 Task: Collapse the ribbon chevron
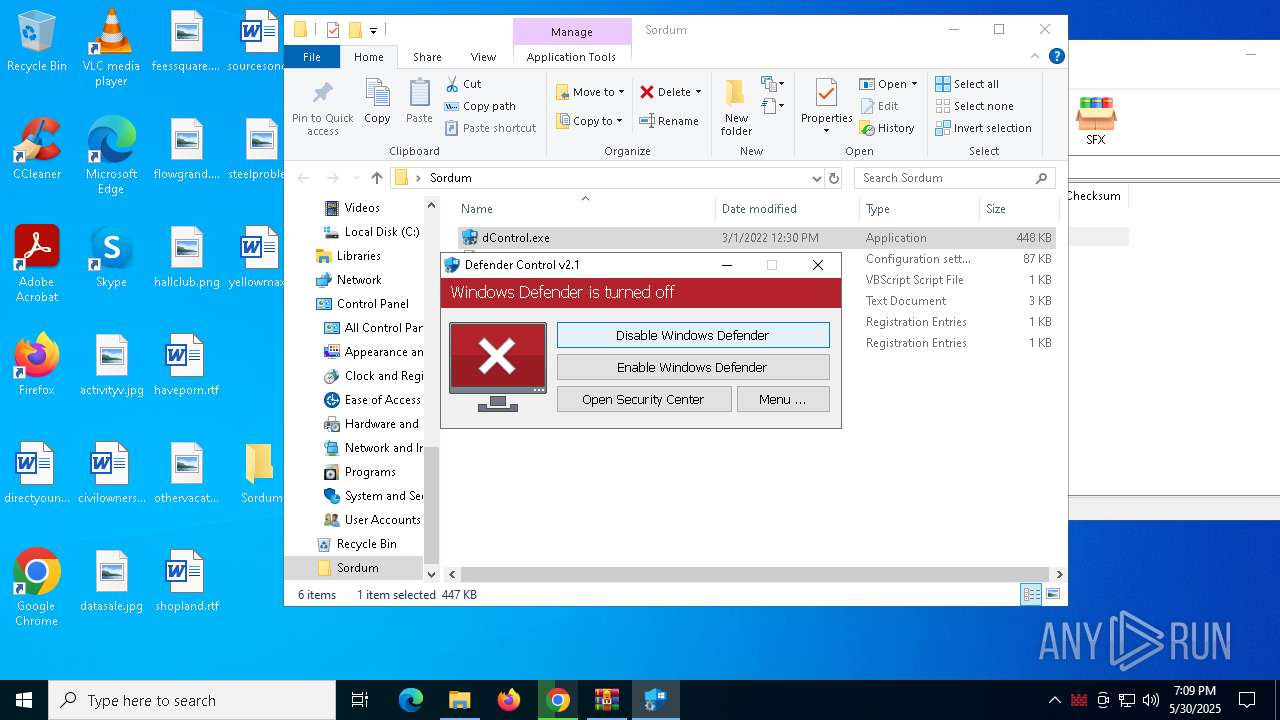click(x=1036, y=57)
